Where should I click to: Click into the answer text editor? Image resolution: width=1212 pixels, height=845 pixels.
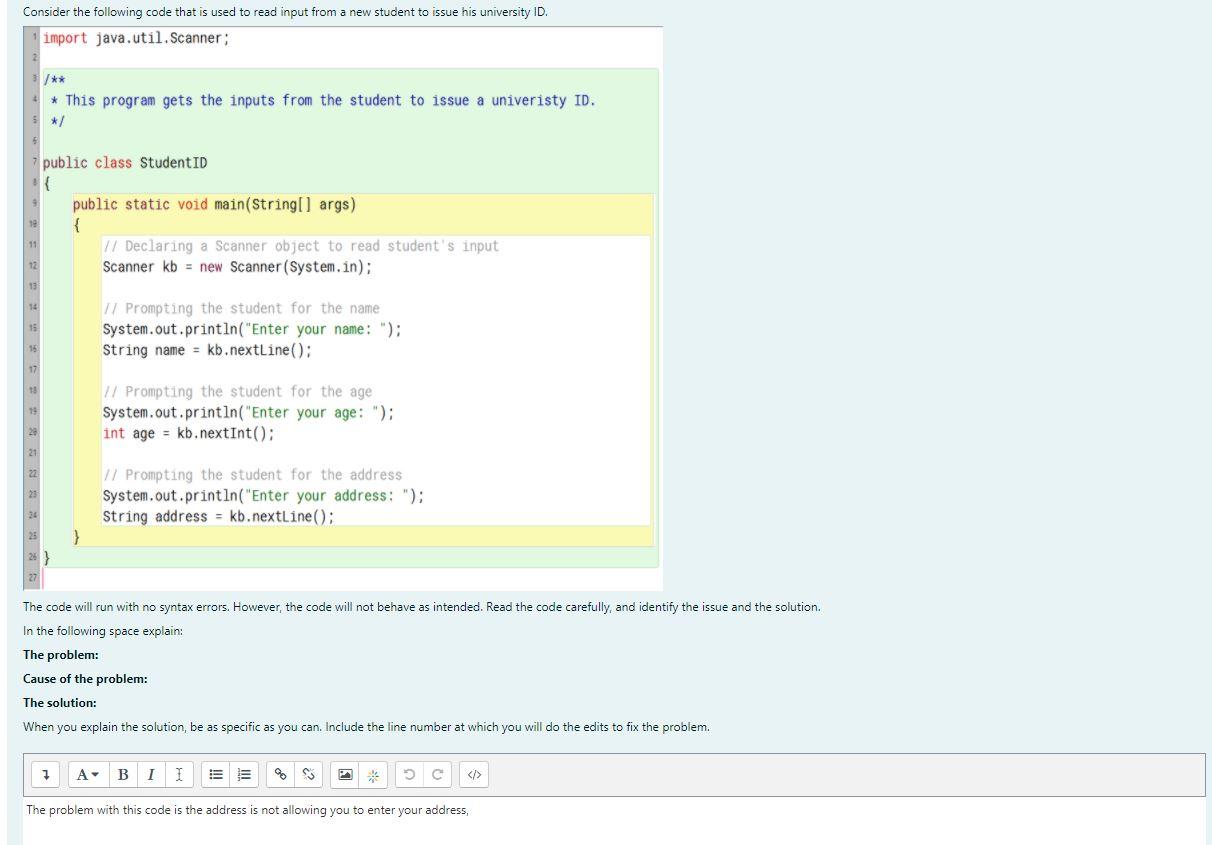coord(614,822)
